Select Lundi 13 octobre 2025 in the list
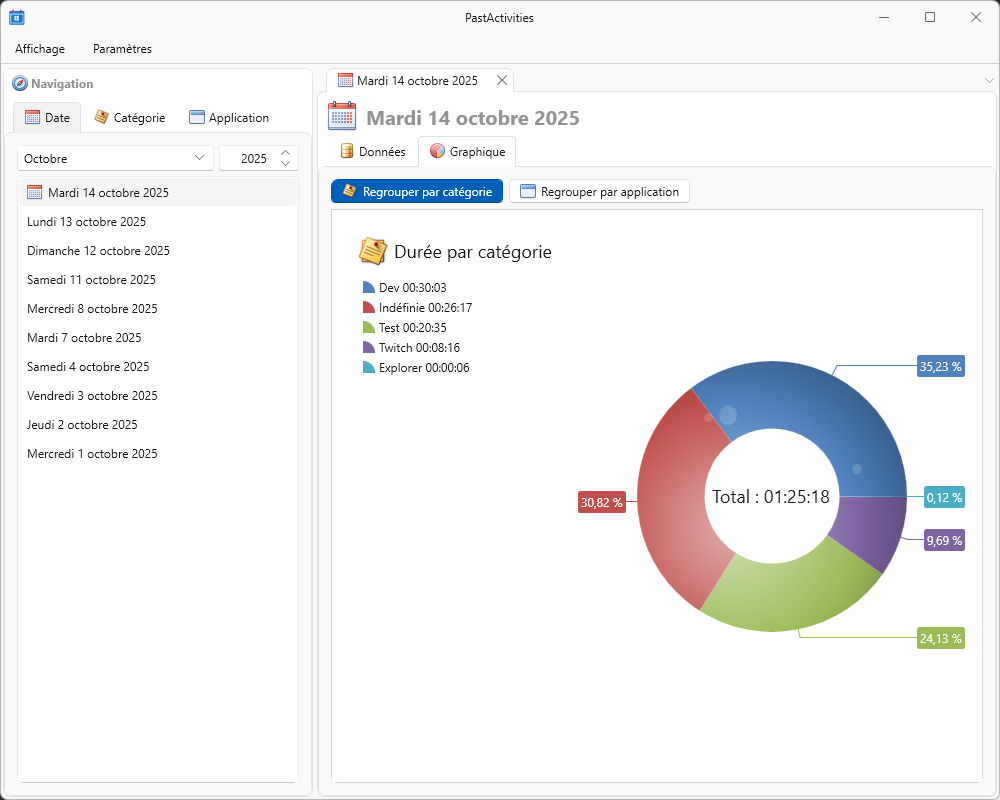 coord(87,222)
